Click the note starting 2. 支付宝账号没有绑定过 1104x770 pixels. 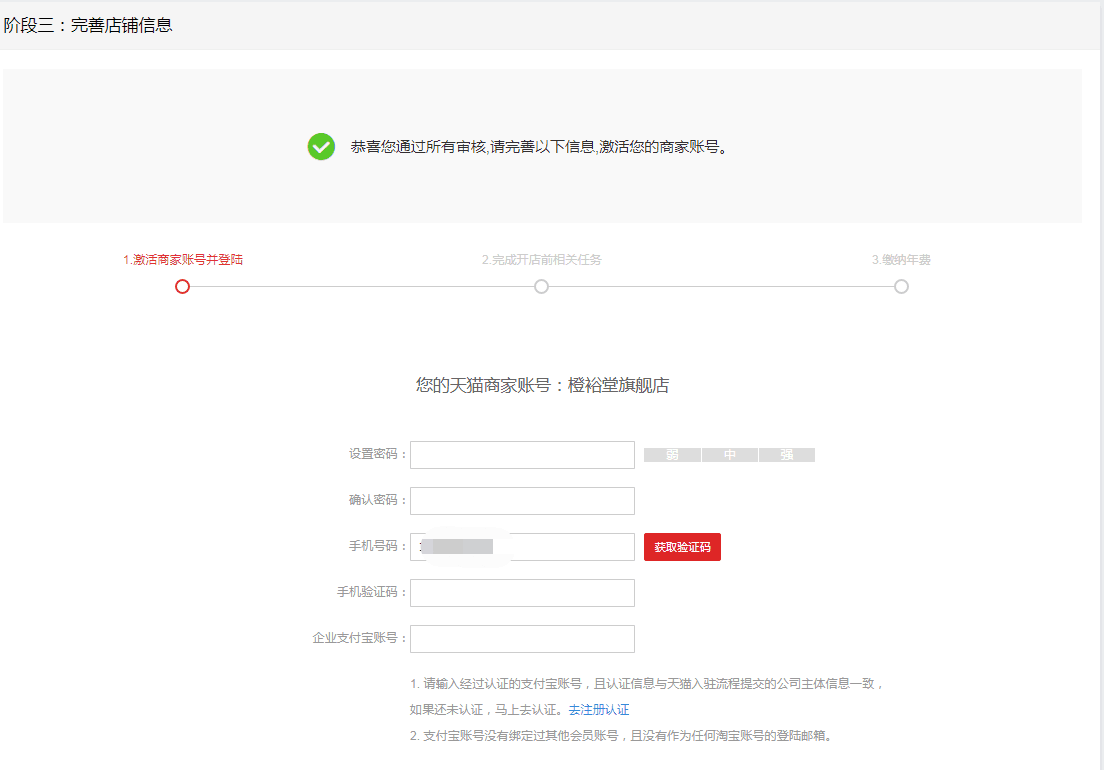(621, 736)
